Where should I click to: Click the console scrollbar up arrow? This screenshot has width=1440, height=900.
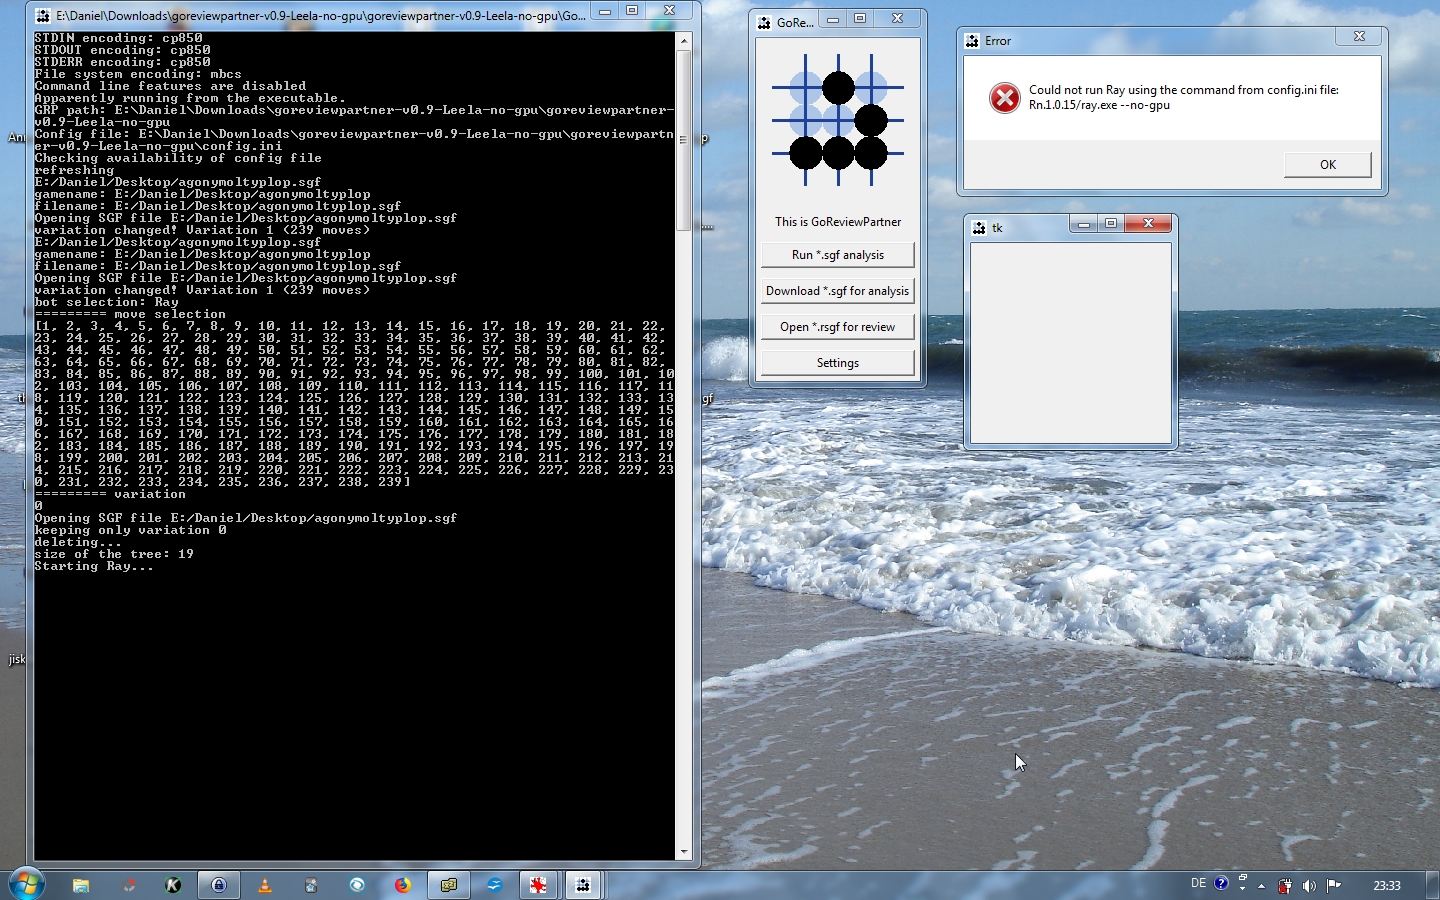[684, 41]
